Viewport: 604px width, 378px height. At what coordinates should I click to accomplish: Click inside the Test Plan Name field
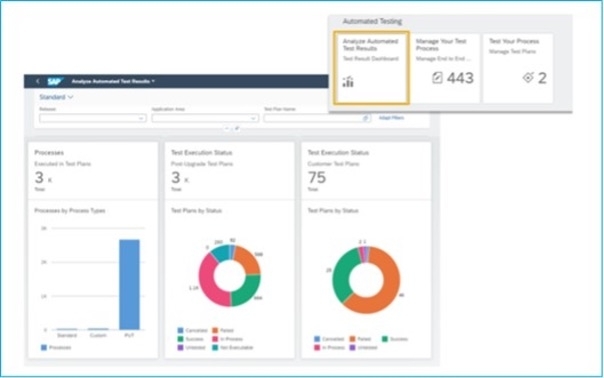[317, 118]
